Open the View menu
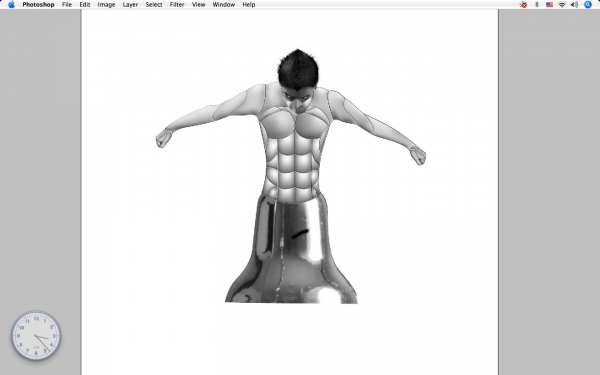 click(x=199, y=5)
